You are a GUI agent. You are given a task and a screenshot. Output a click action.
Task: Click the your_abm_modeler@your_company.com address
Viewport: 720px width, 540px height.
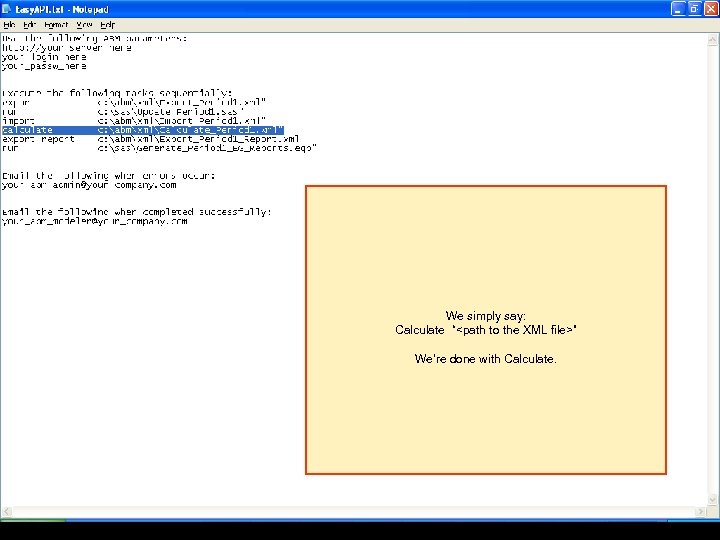[x=95, y=221]
